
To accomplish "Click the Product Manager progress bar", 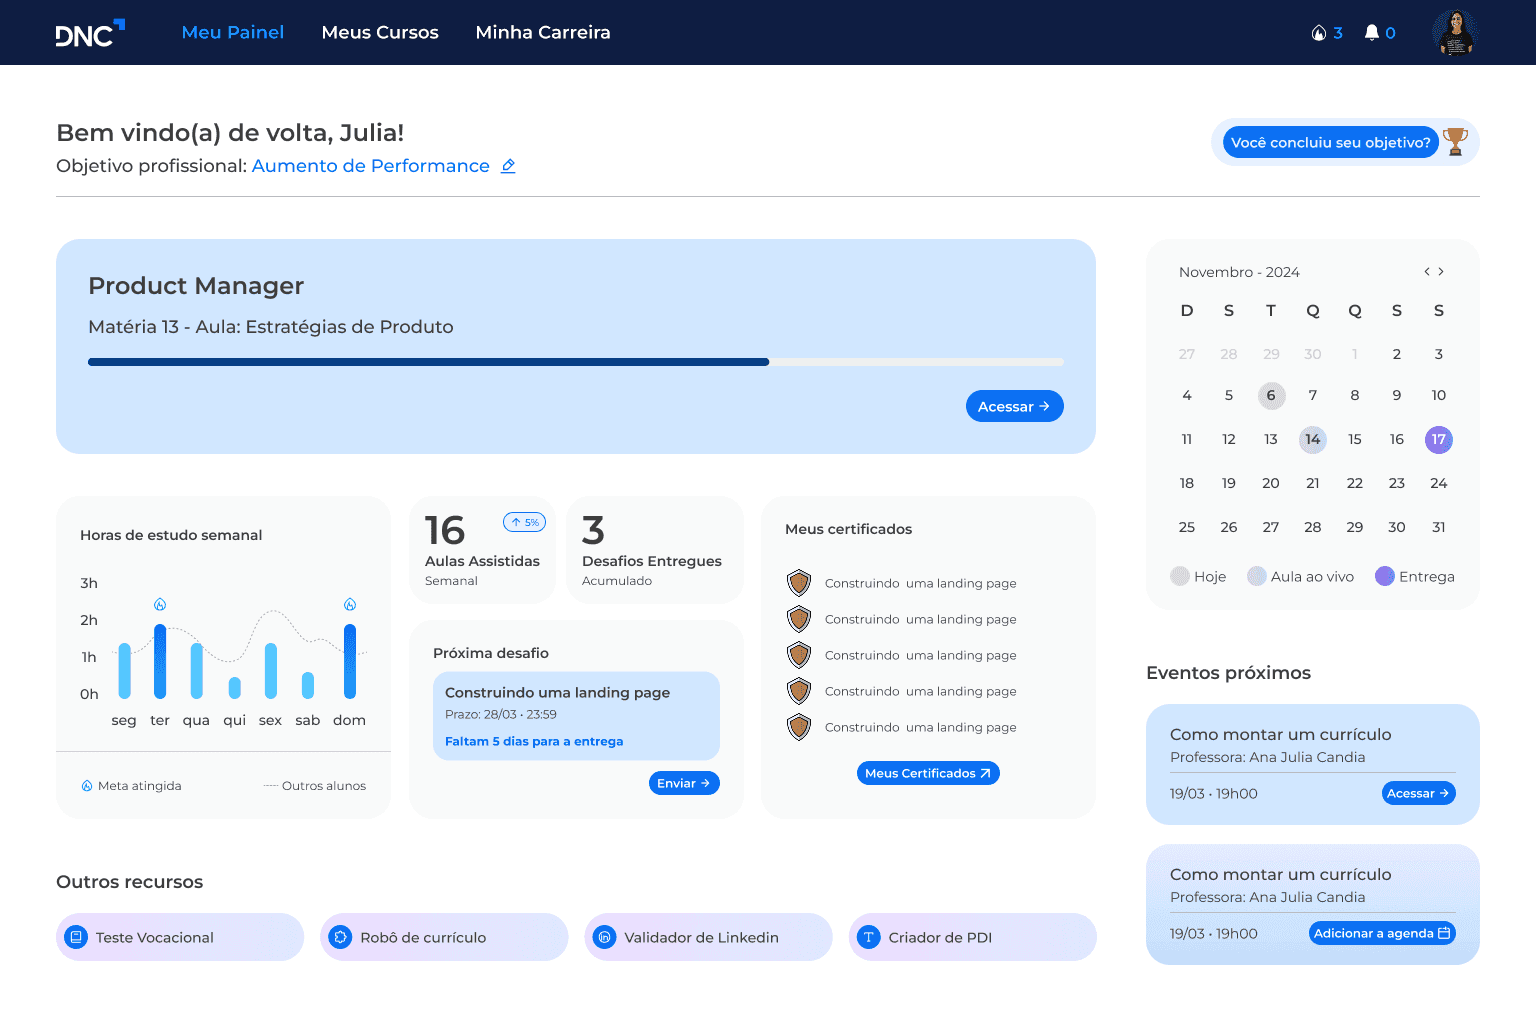I will (x=575, y=362).
